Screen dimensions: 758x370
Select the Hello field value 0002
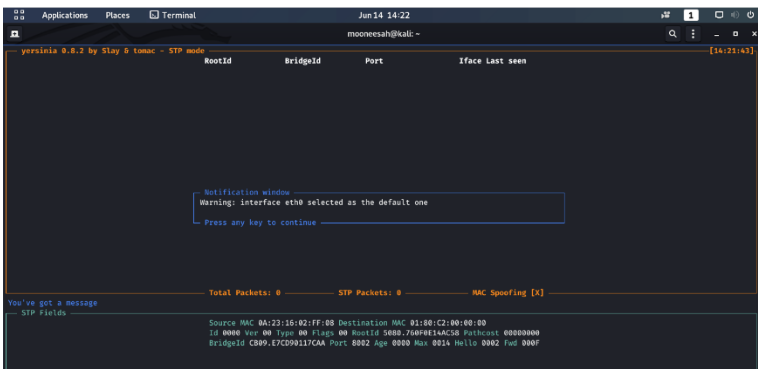491,343
